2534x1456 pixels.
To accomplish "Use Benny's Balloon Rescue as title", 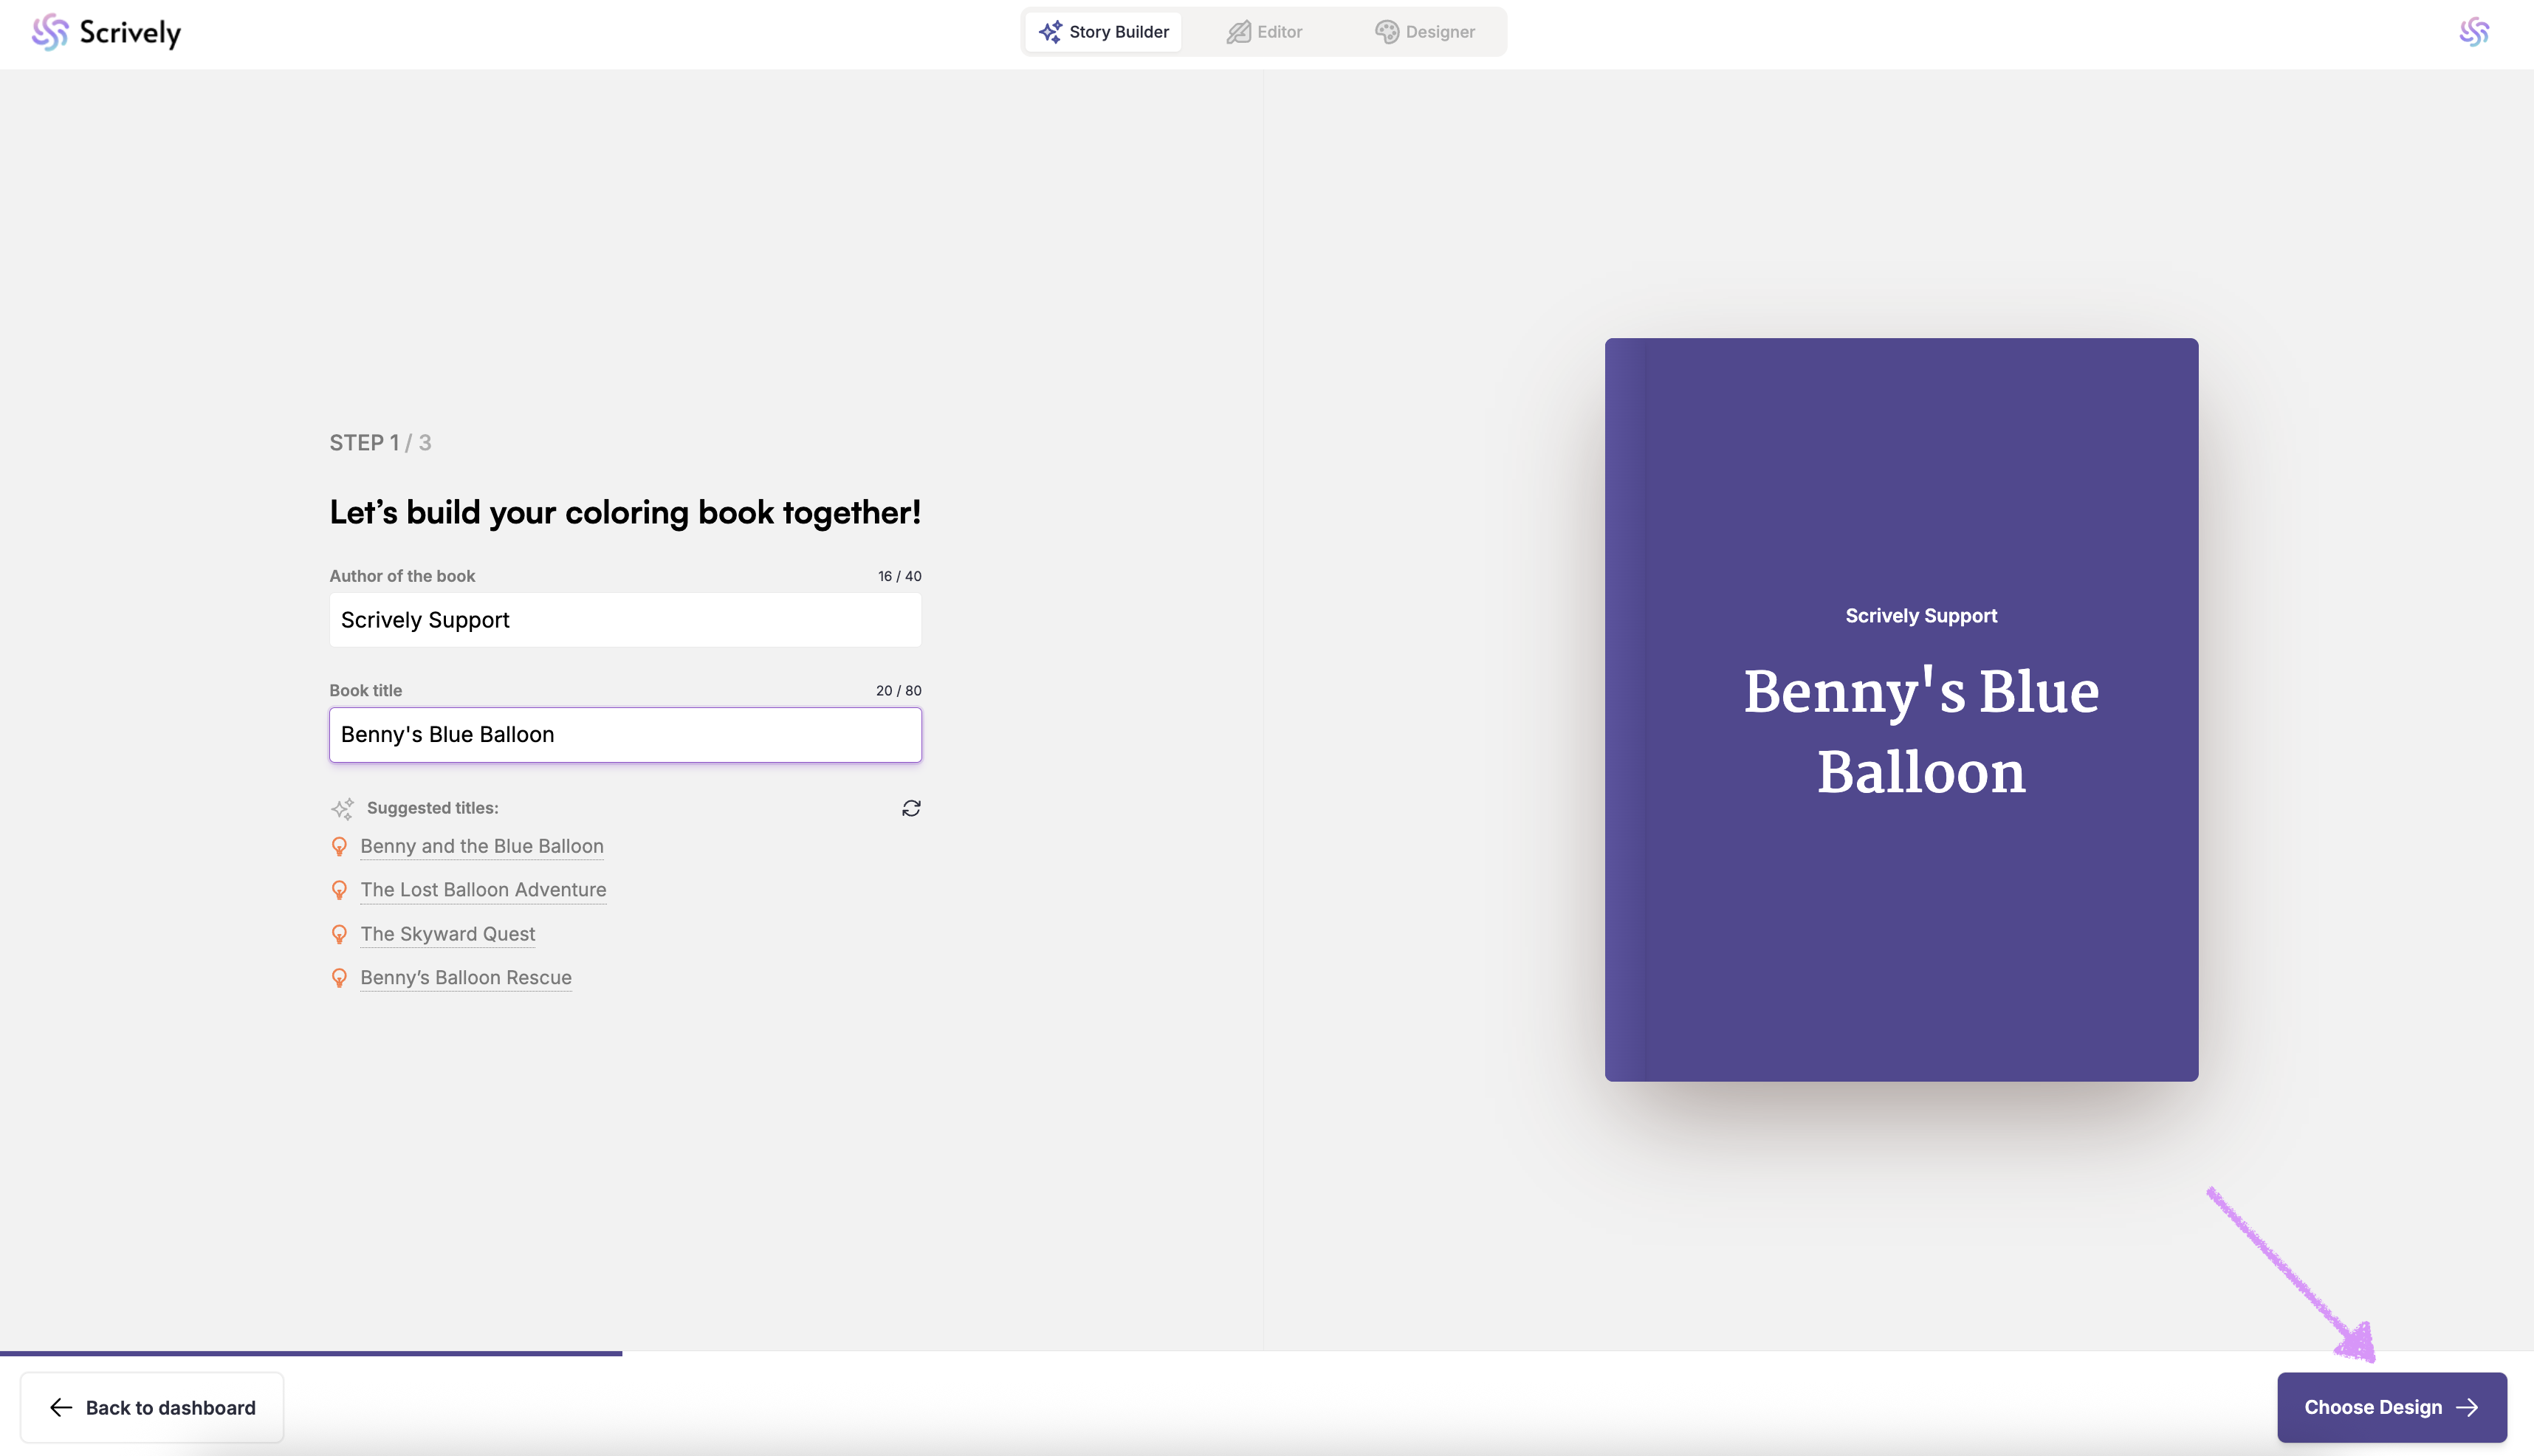I will tap(465, 978).
